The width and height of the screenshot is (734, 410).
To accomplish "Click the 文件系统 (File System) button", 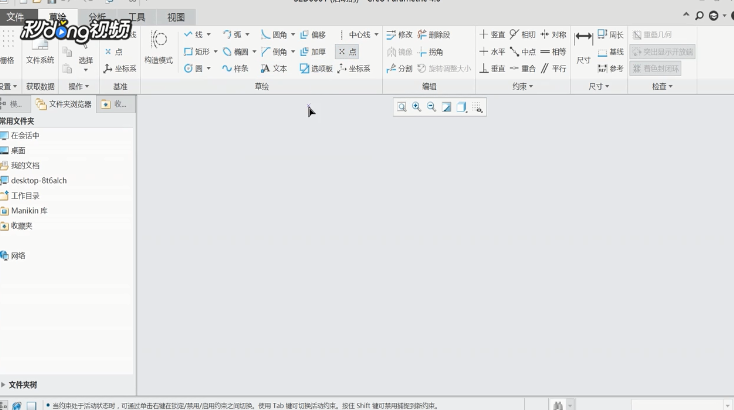I will pyautogui.click(x=40, y=49).
